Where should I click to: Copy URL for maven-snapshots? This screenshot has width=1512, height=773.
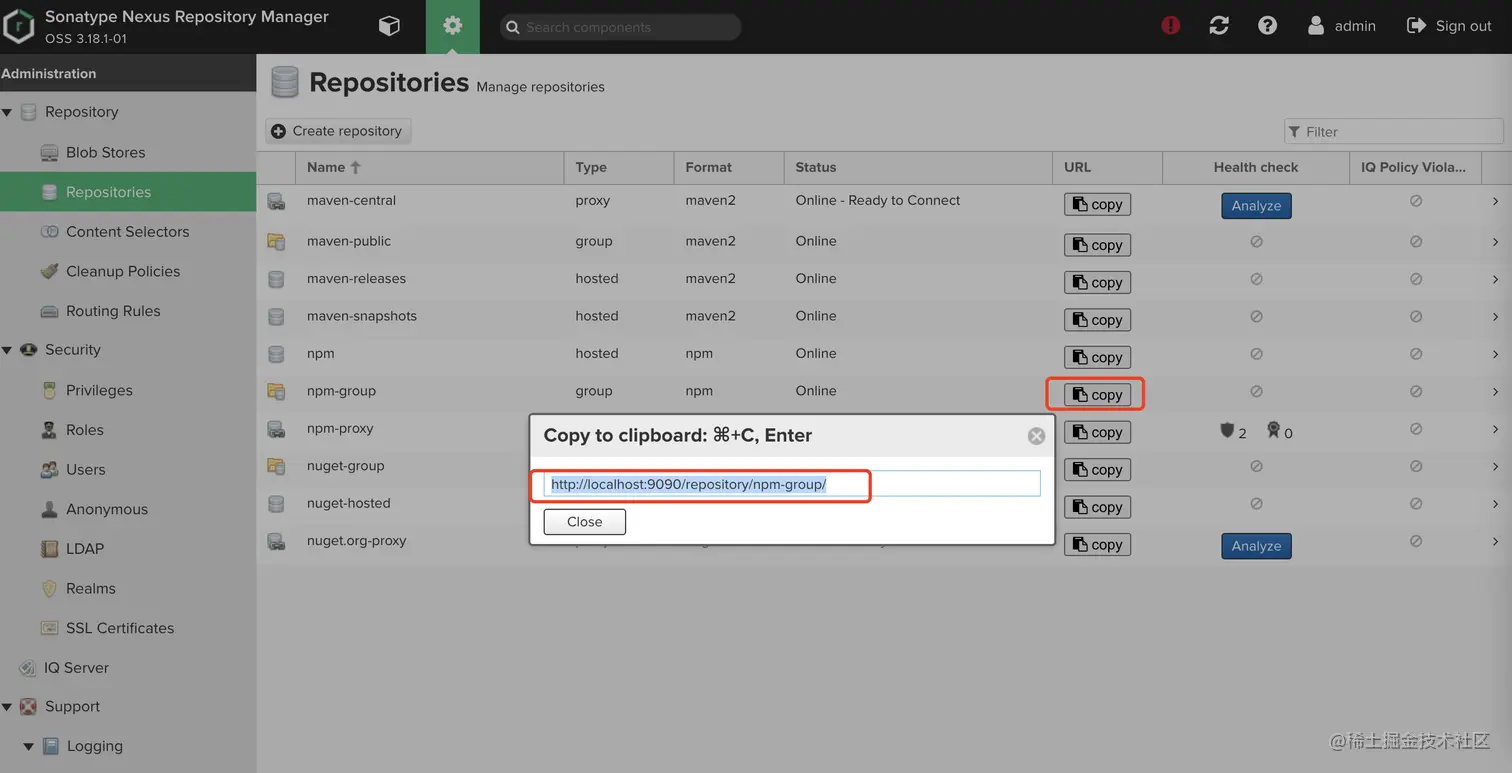[1097, 320]
